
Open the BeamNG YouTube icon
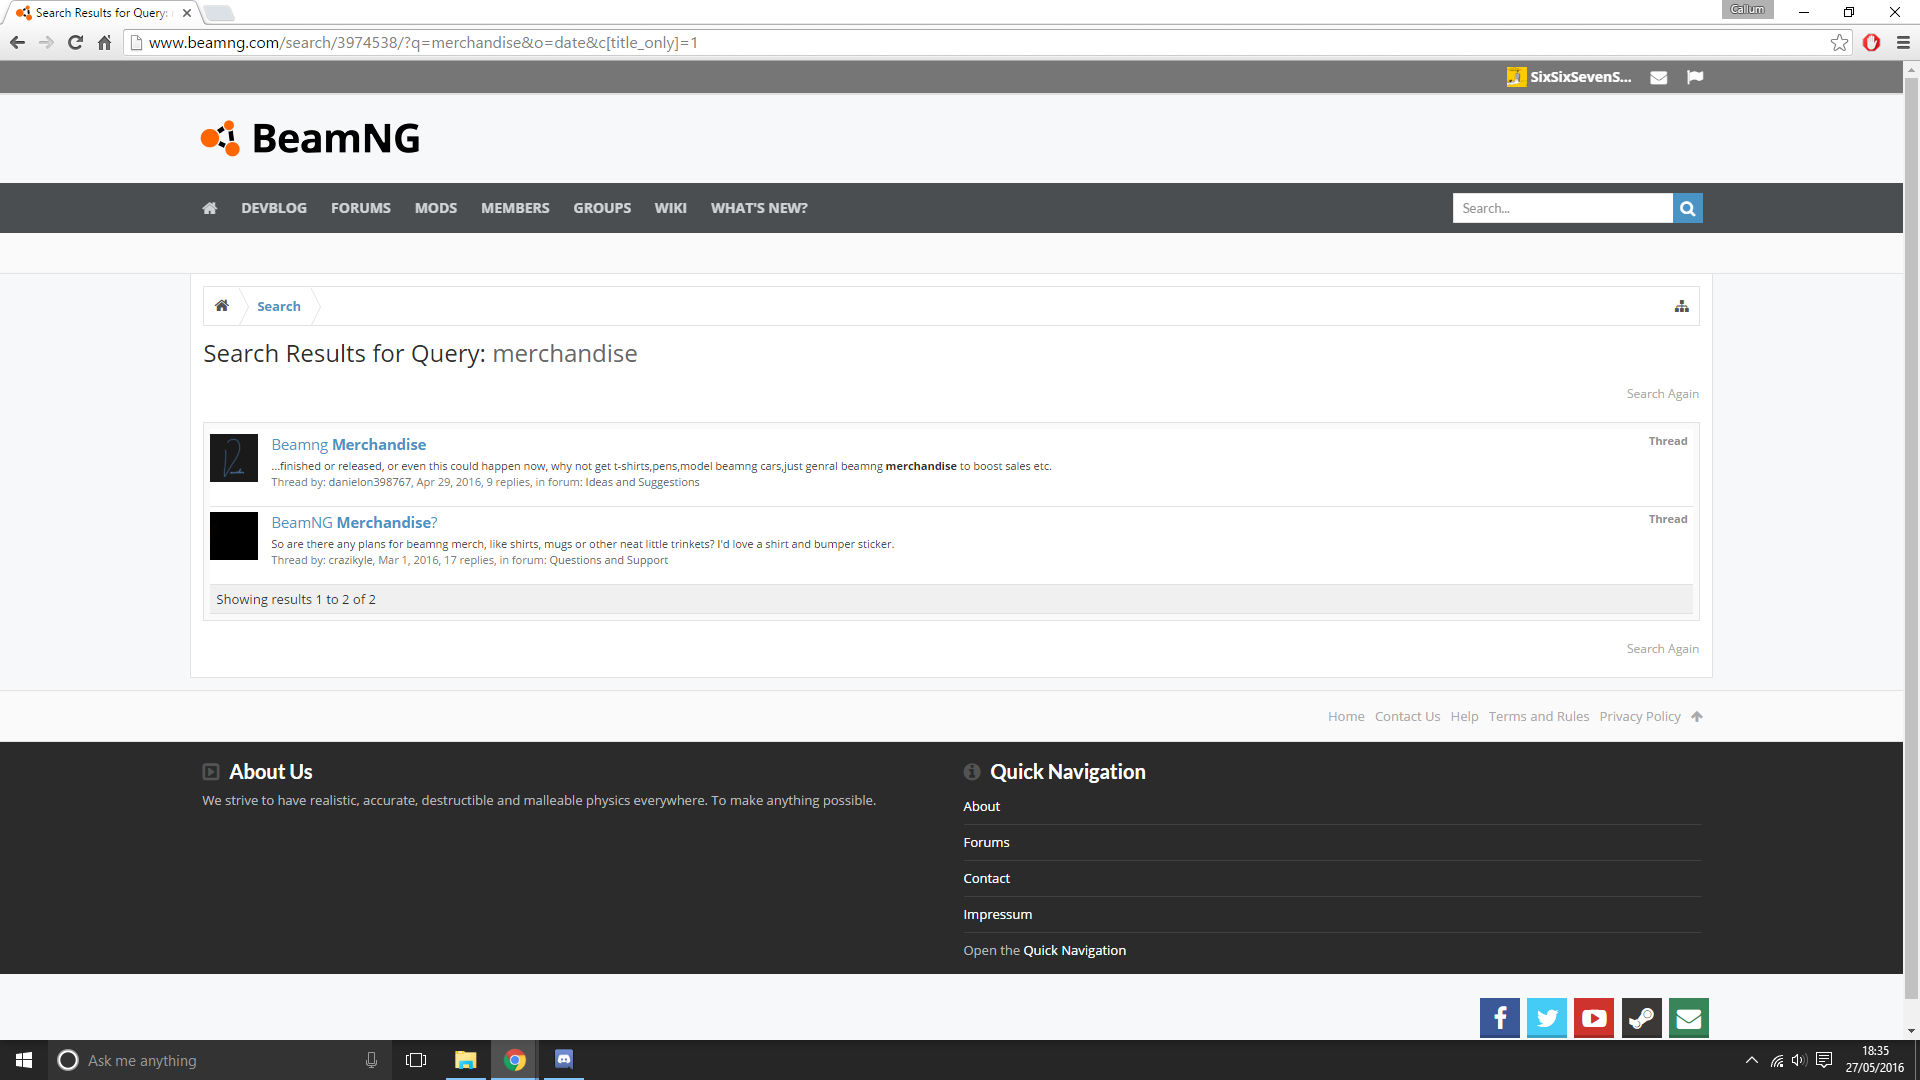click(x=1594, y=1018)
